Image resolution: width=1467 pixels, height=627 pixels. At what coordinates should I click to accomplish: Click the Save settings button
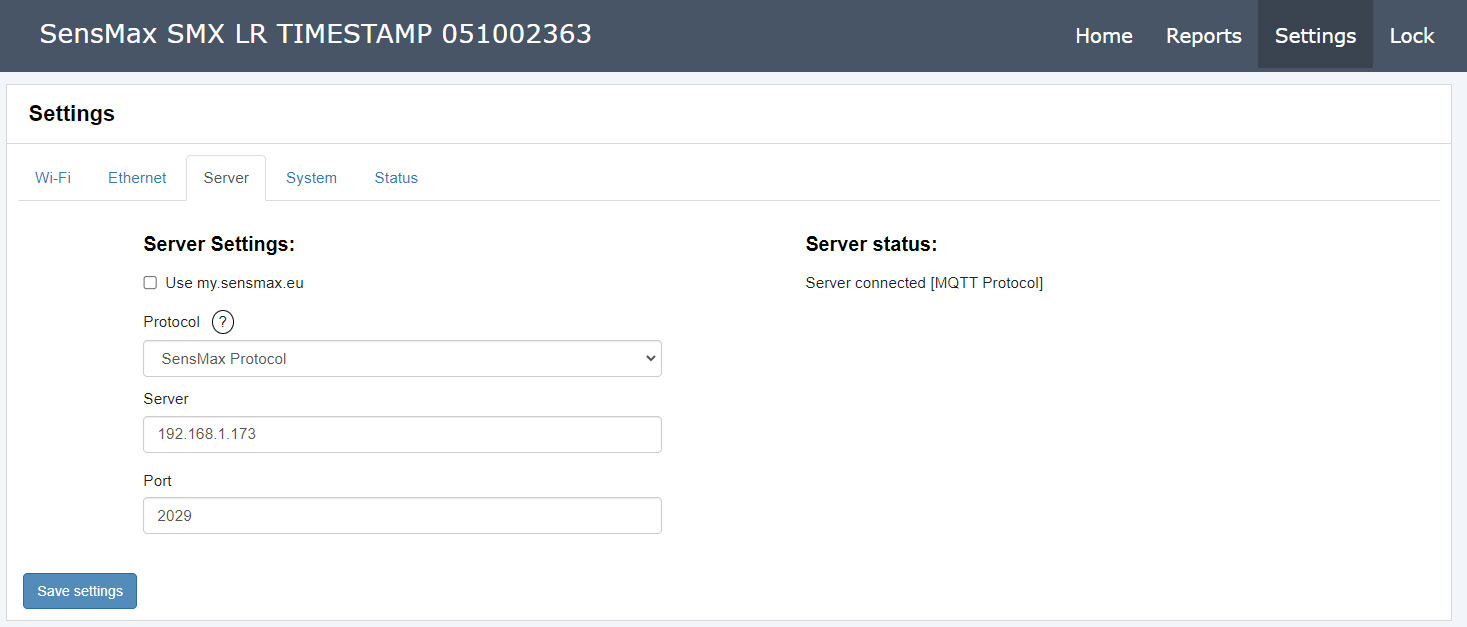[x=80, y=591]
